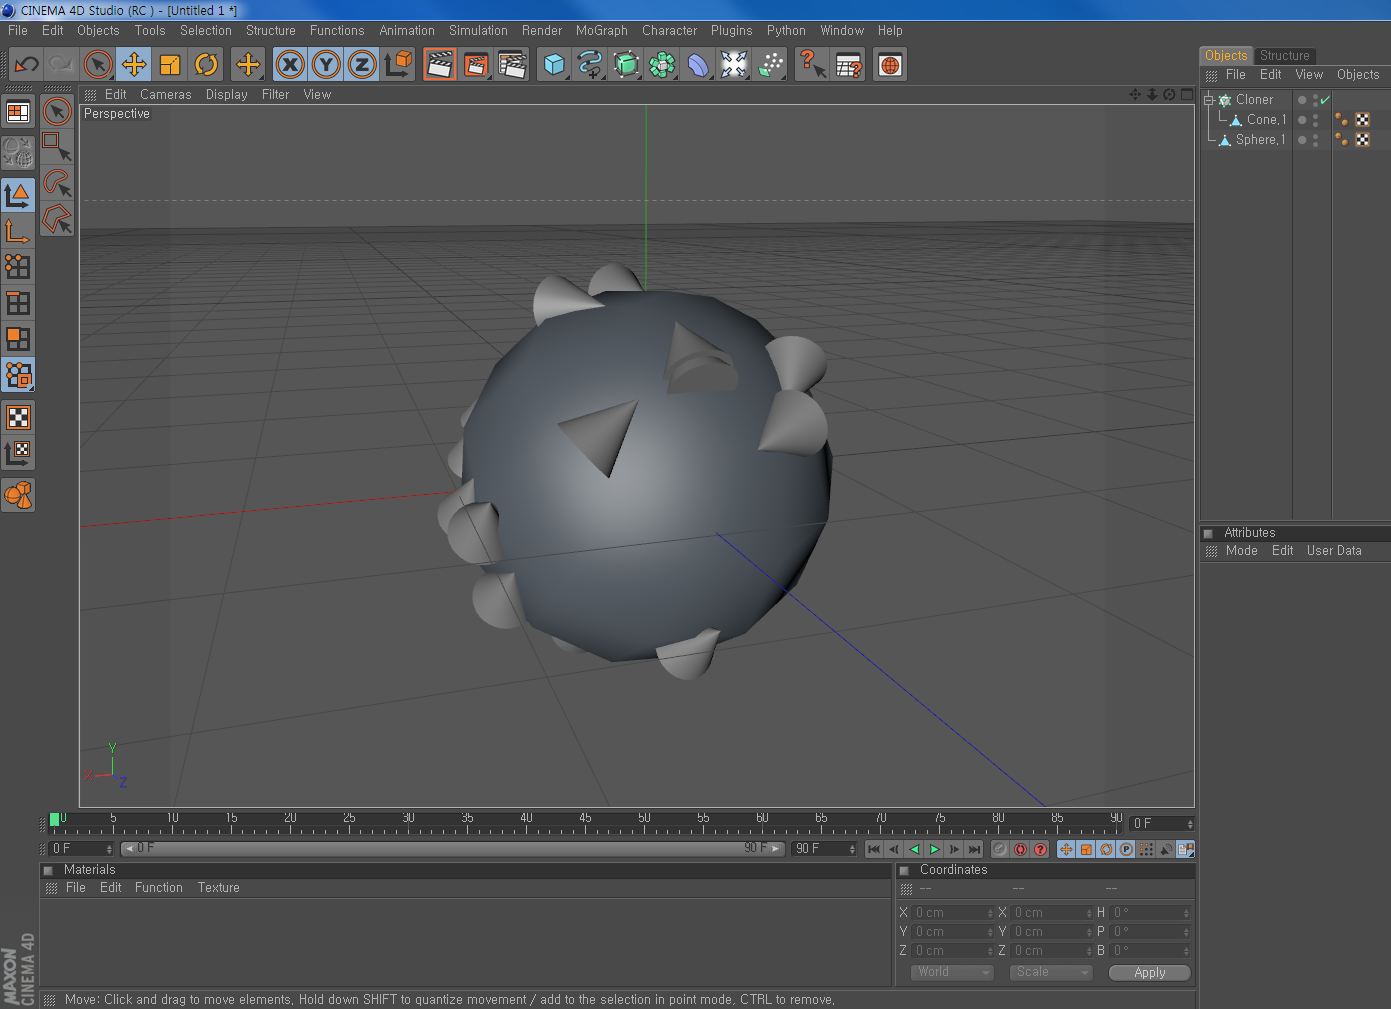The height and width of the screenshot is (1009, 1391).
Task: Toggle automatic keyframing button in timeline
Action: pyautogui.click(x=1020, y=849)
